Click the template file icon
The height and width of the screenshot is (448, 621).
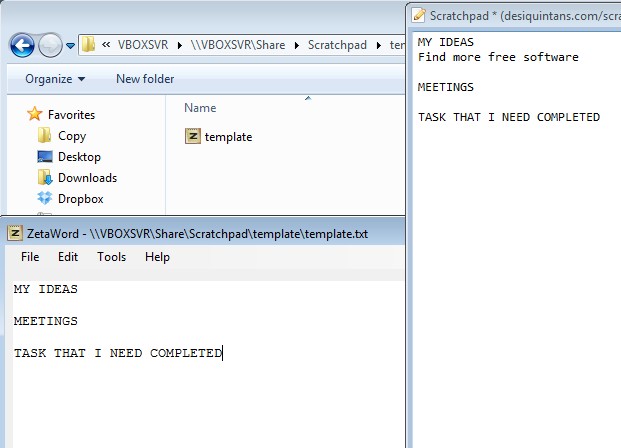pos(193,136)
